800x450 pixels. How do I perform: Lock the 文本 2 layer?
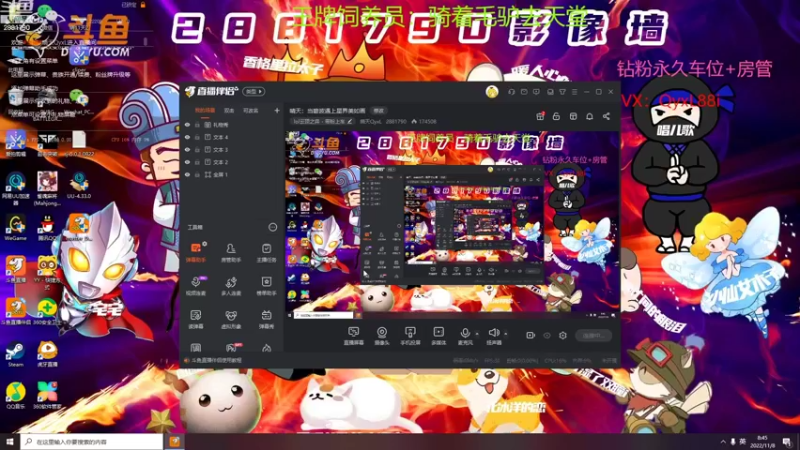coord(197,162)
